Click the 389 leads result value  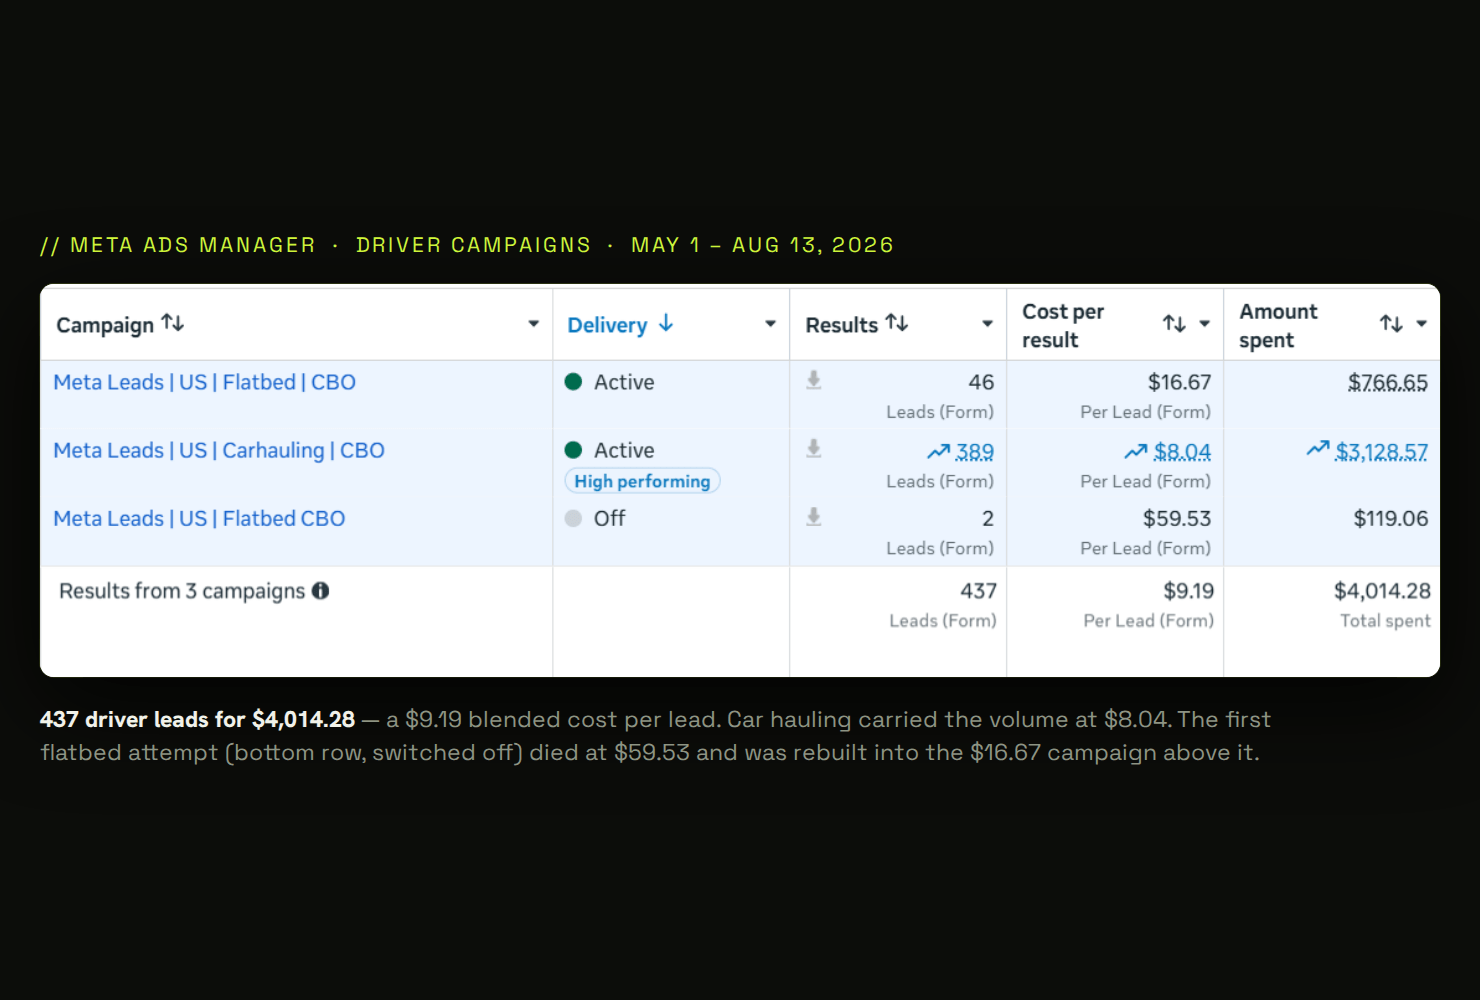974,452
